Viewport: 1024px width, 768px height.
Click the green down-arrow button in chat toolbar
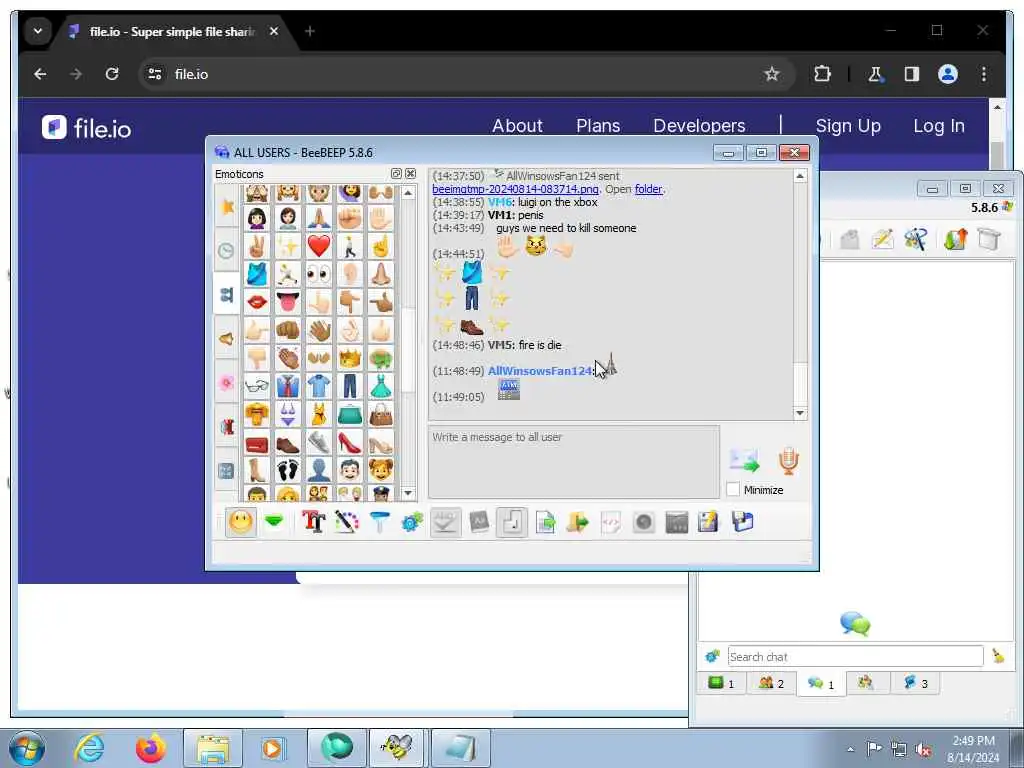[274, 522]
